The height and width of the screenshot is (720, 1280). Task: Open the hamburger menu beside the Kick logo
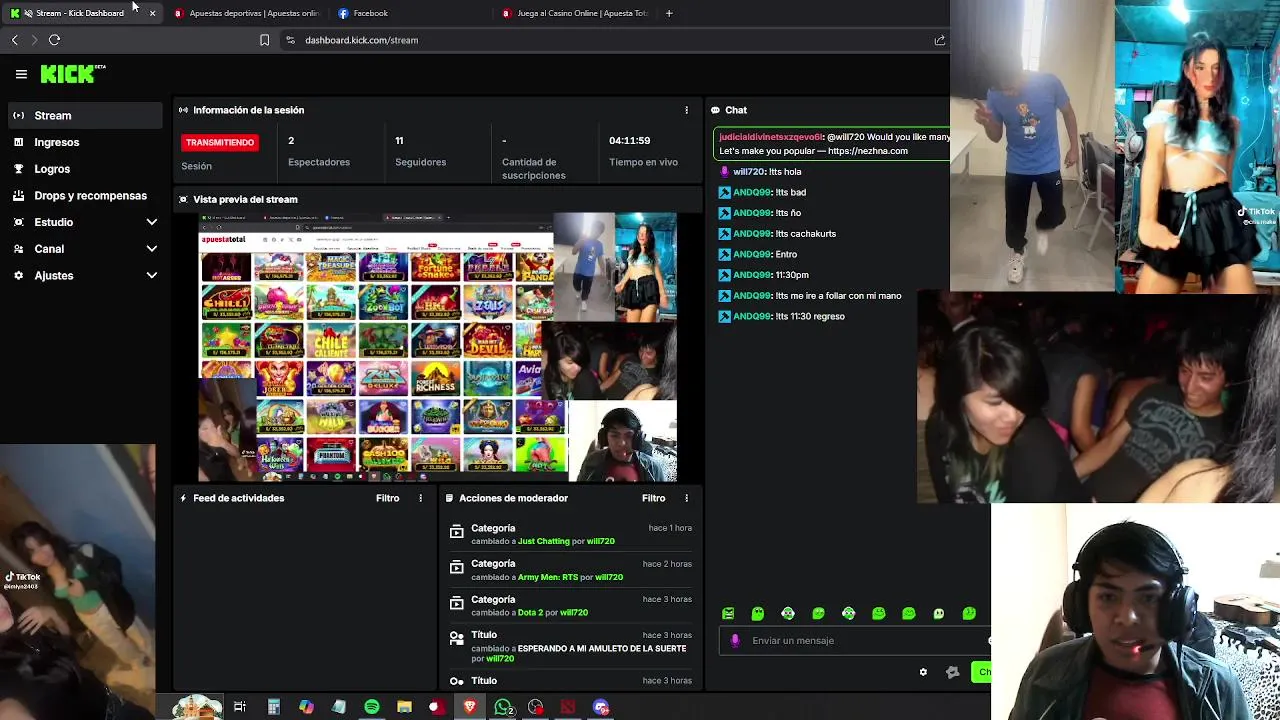(21, 74)
